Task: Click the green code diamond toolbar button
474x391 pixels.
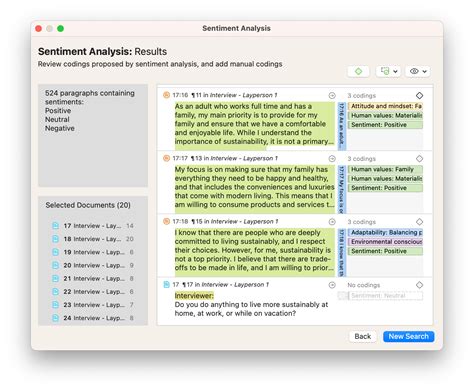Action: pyautogui.click(x=358, y=71)
